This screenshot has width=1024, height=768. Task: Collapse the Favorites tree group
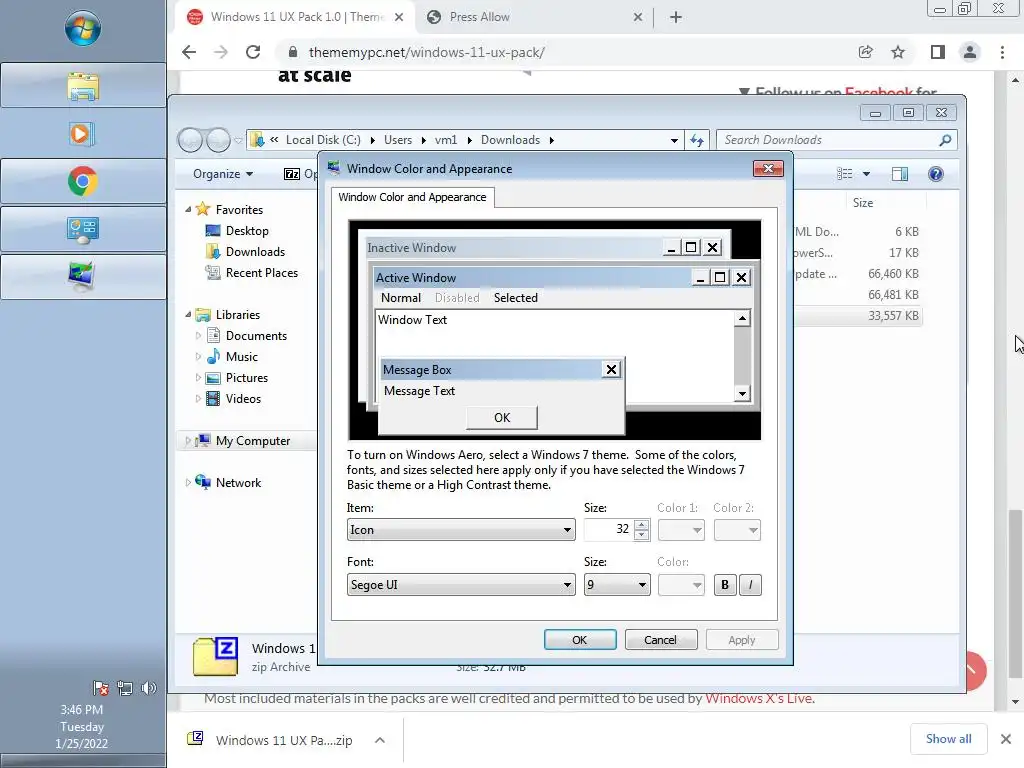(188, 210)
